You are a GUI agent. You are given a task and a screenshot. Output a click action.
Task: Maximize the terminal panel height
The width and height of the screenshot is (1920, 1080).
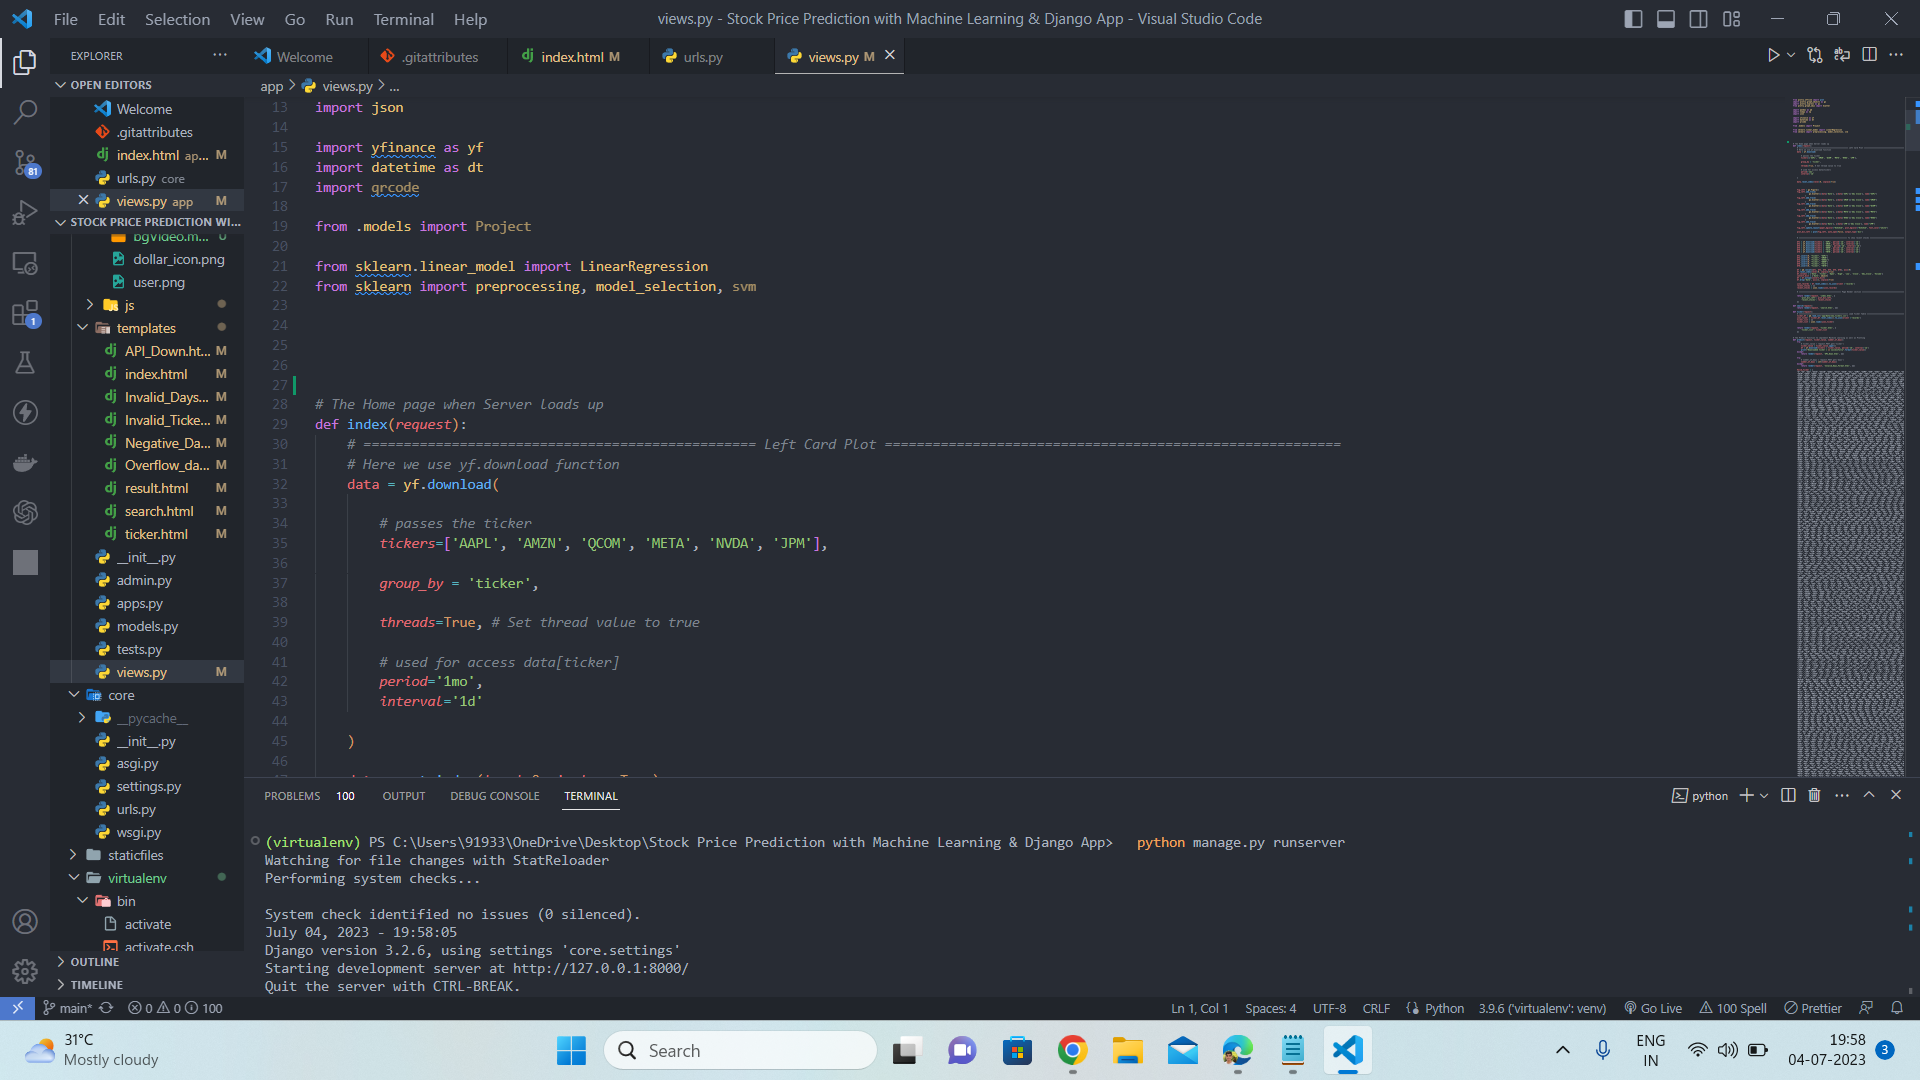1868,795
